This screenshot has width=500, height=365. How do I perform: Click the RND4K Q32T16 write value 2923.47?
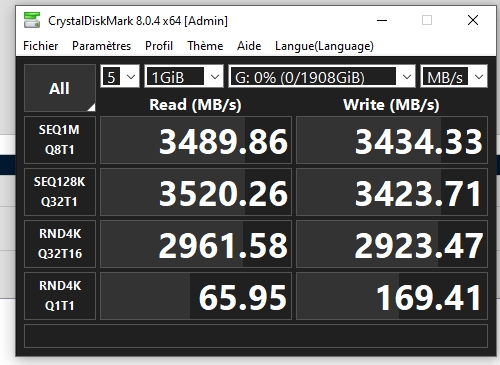(392, 244)
